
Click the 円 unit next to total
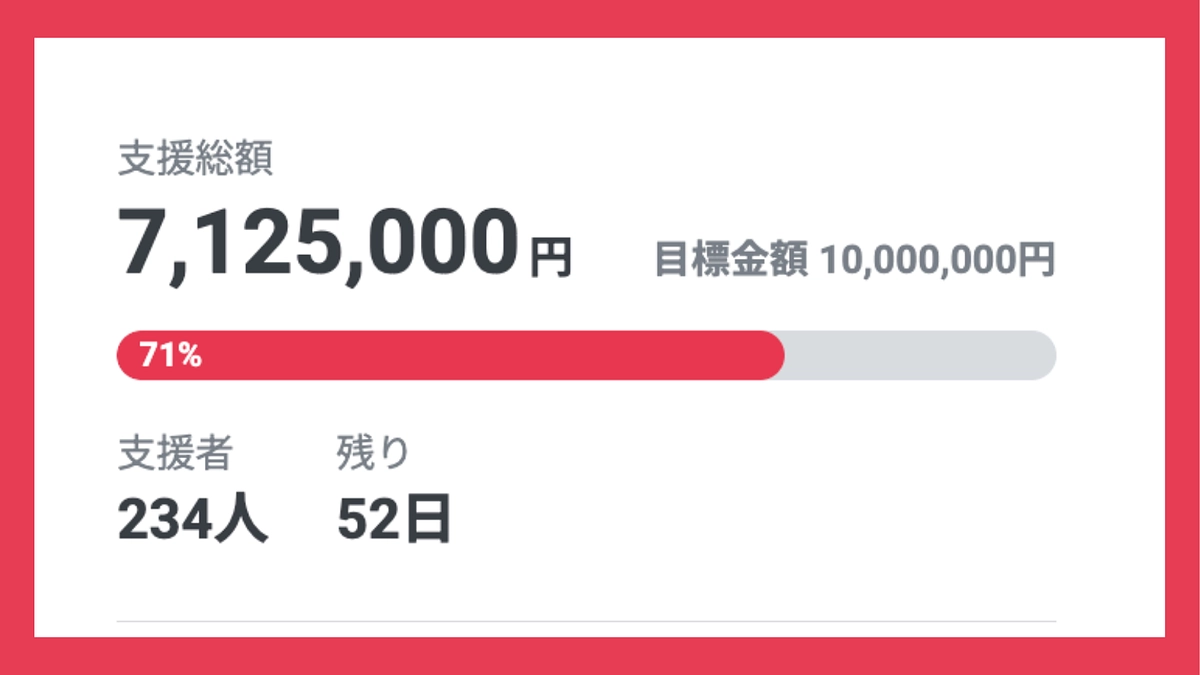coord(550,258)
